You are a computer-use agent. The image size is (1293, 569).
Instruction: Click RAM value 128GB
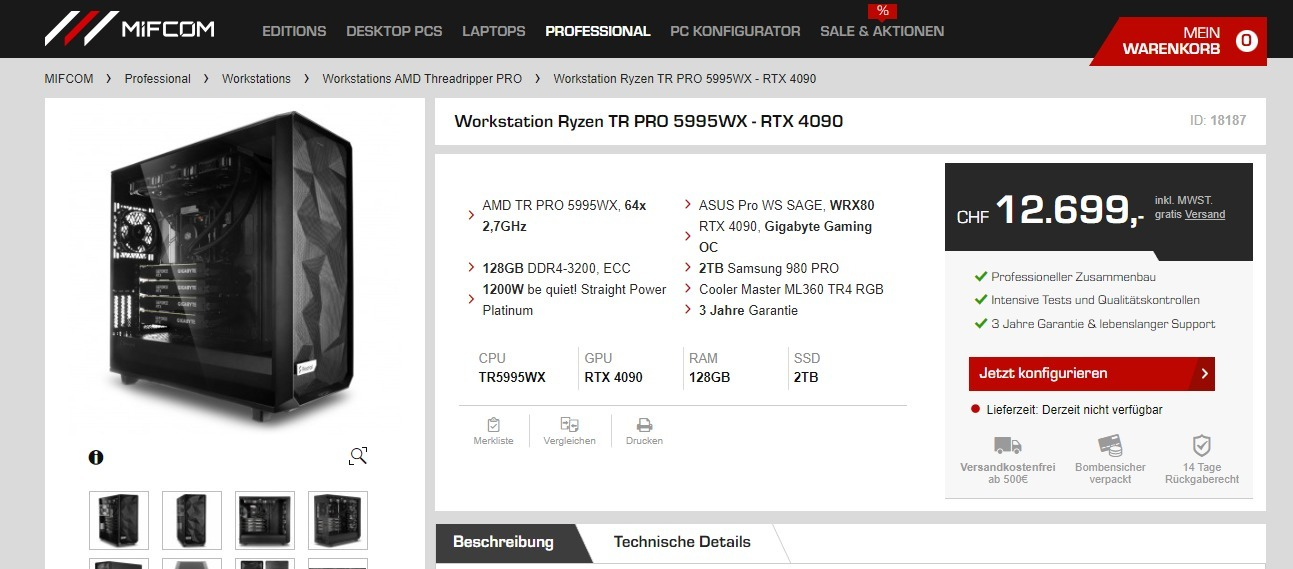710,377
